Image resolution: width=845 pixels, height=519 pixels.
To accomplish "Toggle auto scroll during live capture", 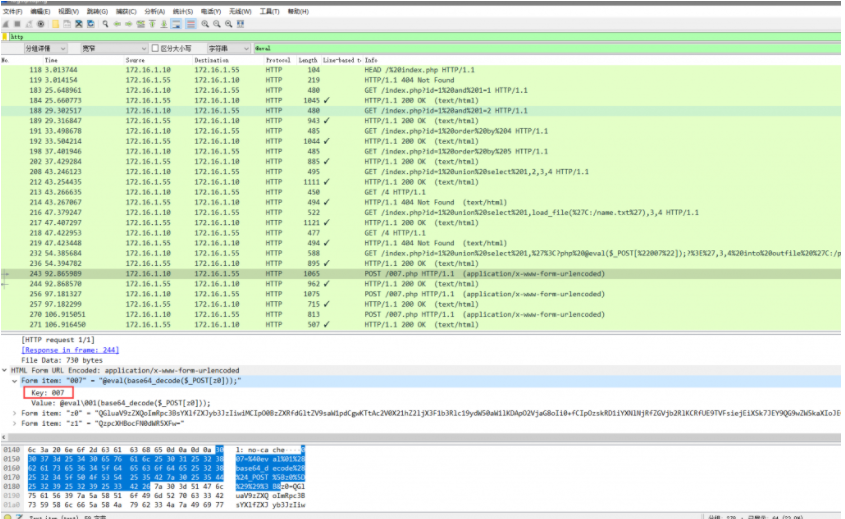I will [x=176, y=24].
